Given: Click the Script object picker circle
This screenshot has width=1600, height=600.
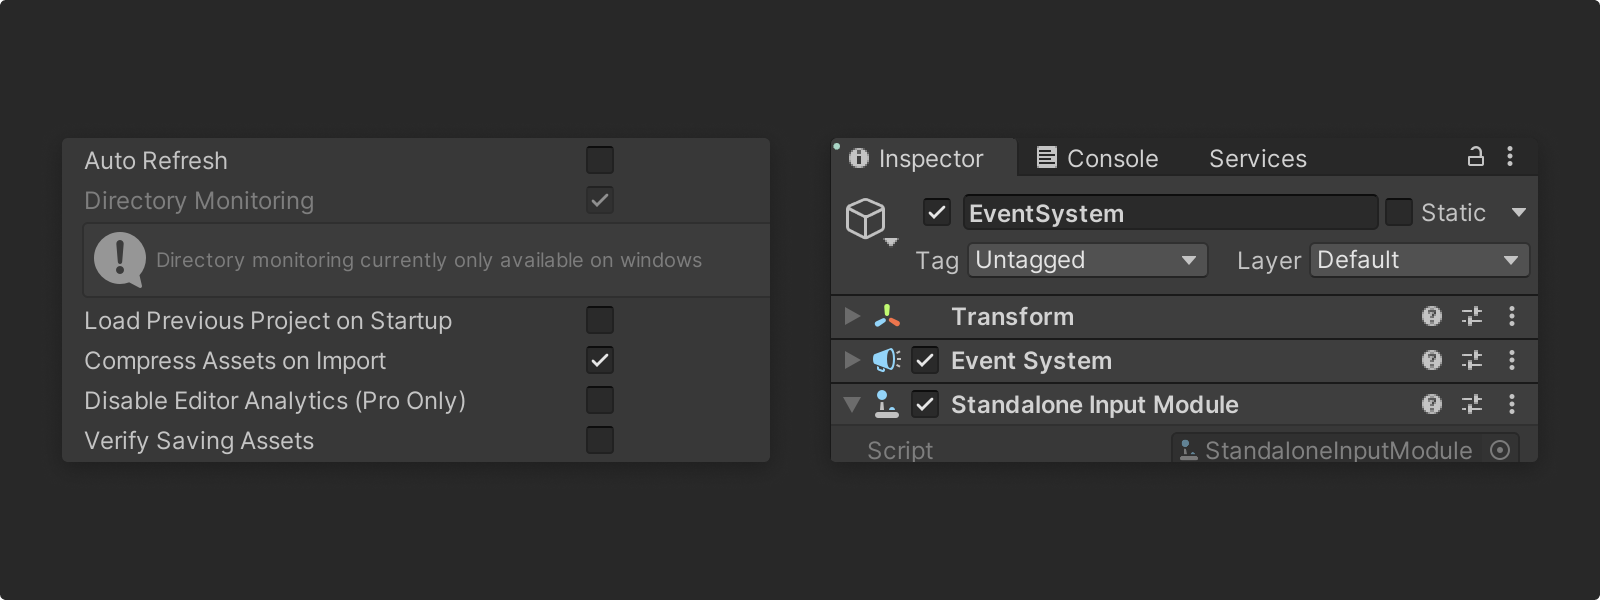Looking at the screenshot, I should coord(1499,450).
